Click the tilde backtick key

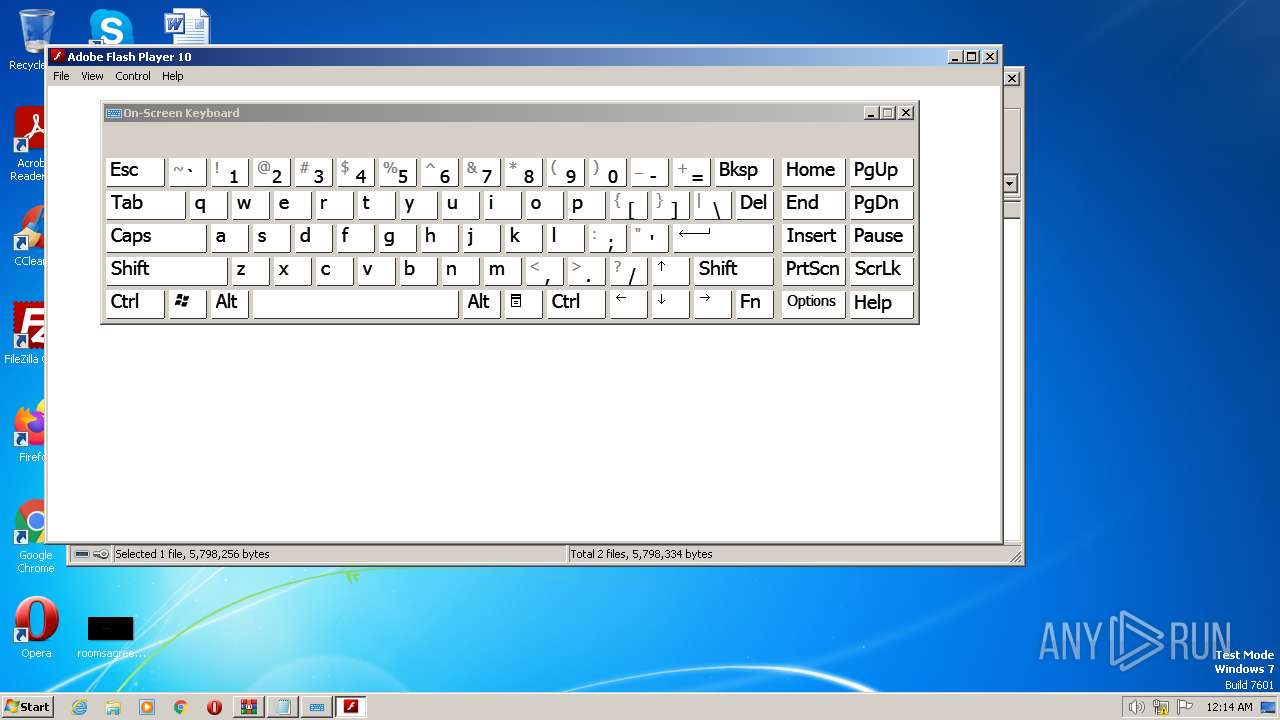point(187,171)
